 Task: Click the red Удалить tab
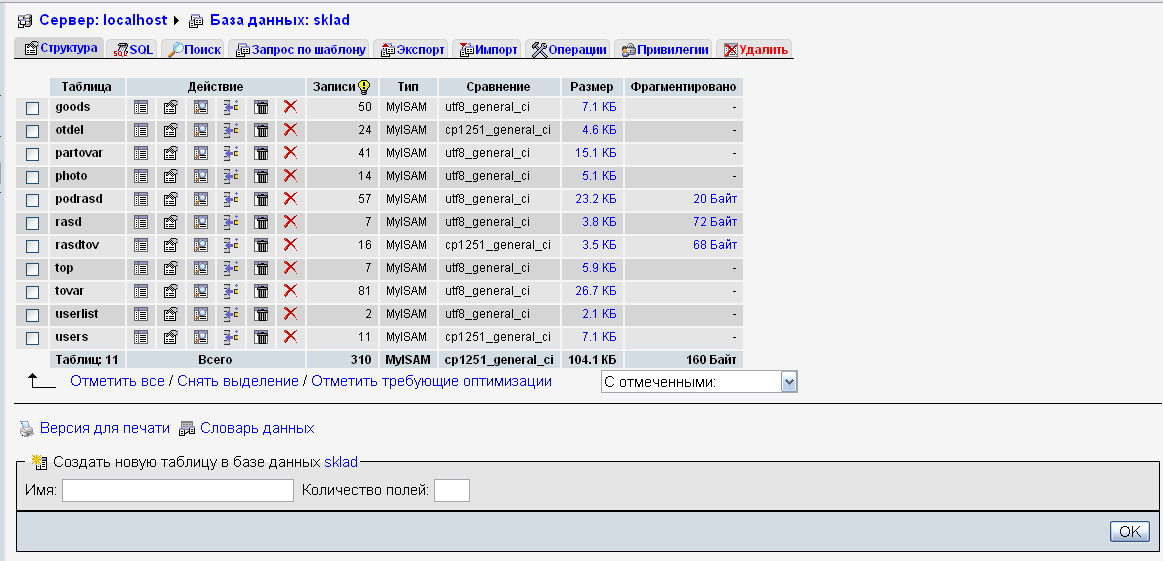[754, 50]
